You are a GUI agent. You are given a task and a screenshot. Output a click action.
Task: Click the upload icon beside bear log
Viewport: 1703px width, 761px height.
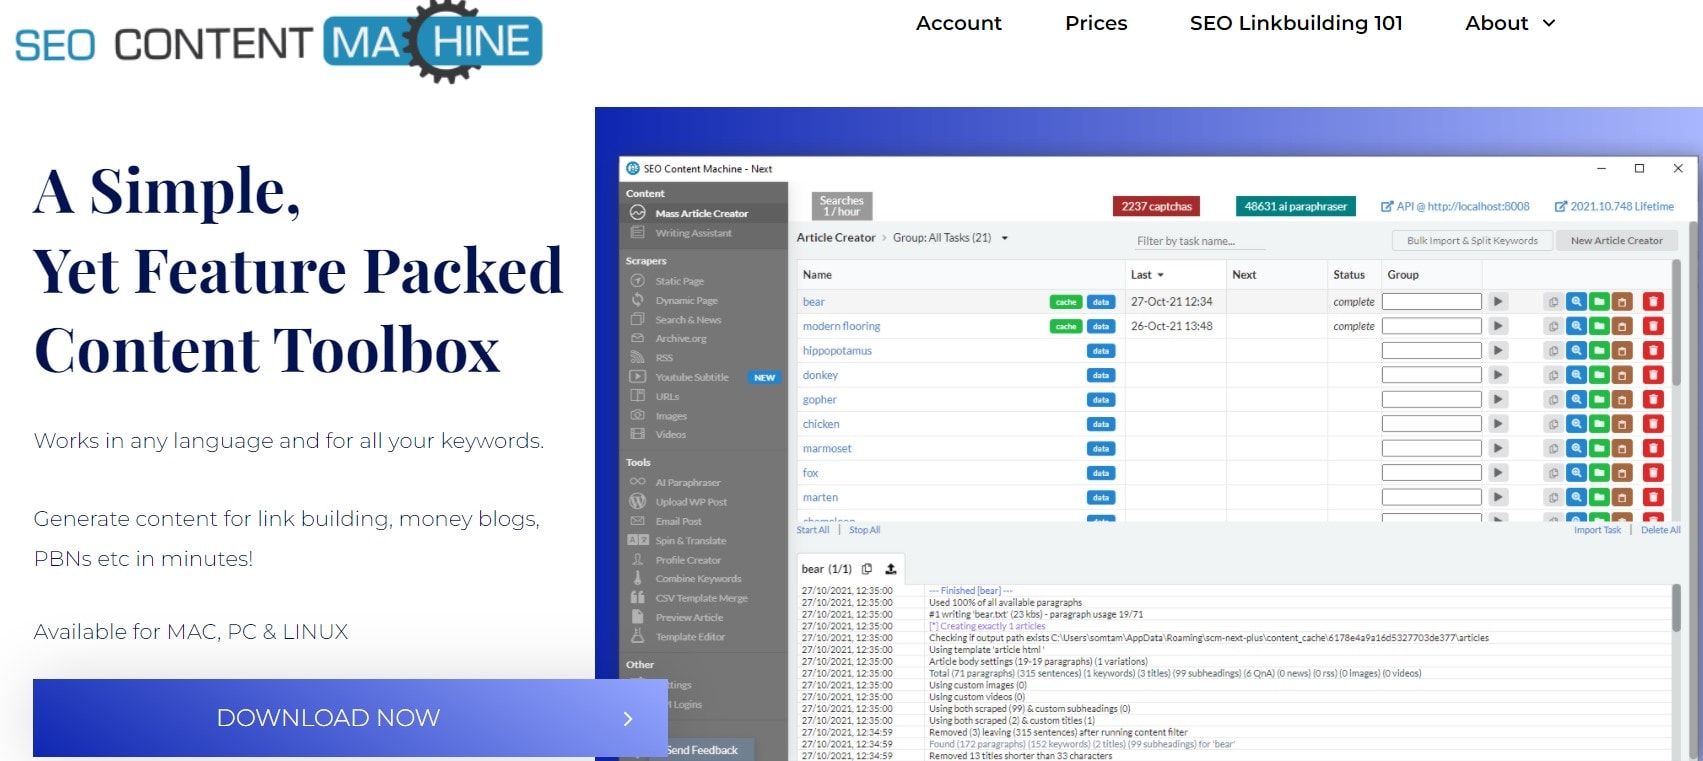[x=891, y=569]
